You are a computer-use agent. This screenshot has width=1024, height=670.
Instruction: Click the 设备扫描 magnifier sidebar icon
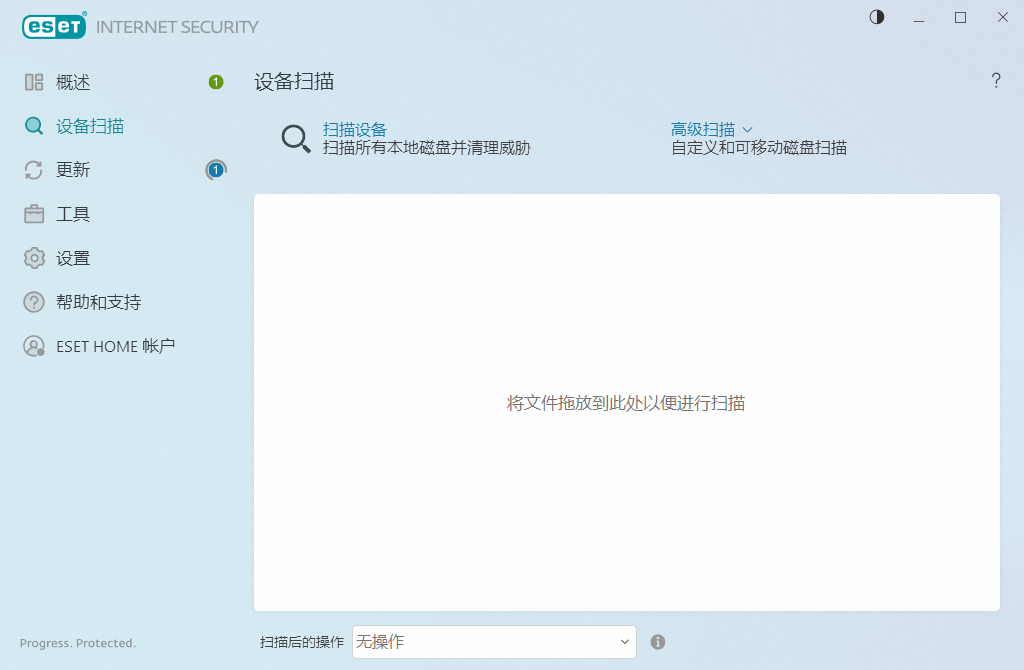pos(34,126)
